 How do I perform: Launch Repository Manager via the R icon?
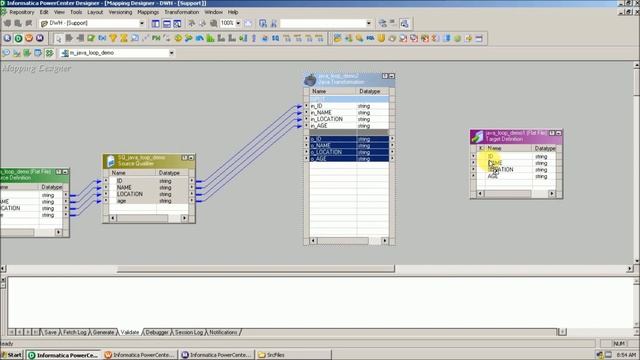[x=7, y=38]
